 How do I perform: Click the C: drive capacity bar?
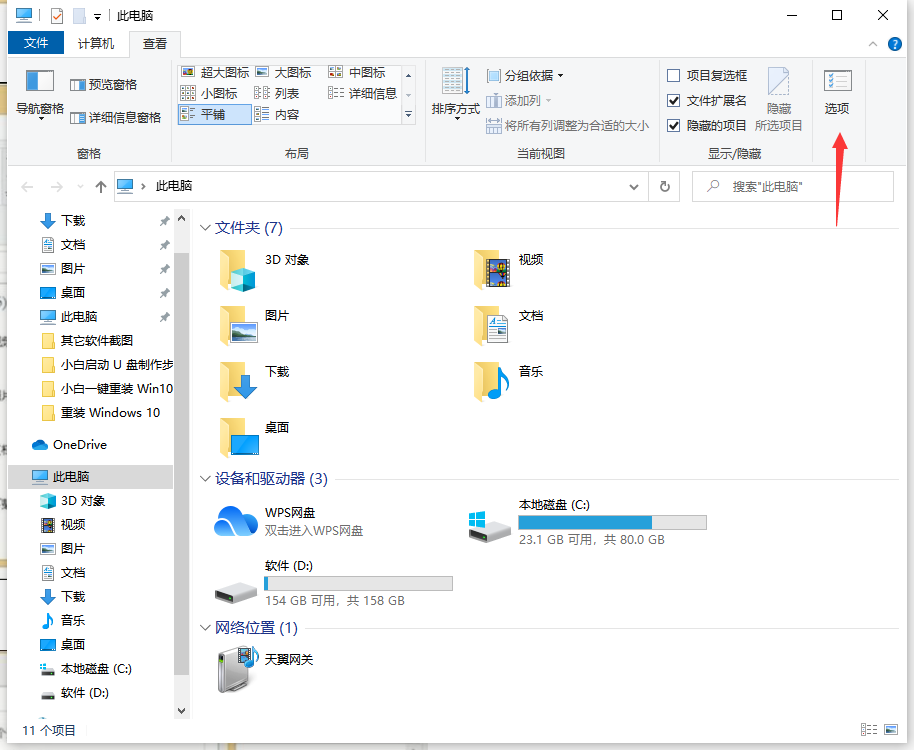click(612, 522)
